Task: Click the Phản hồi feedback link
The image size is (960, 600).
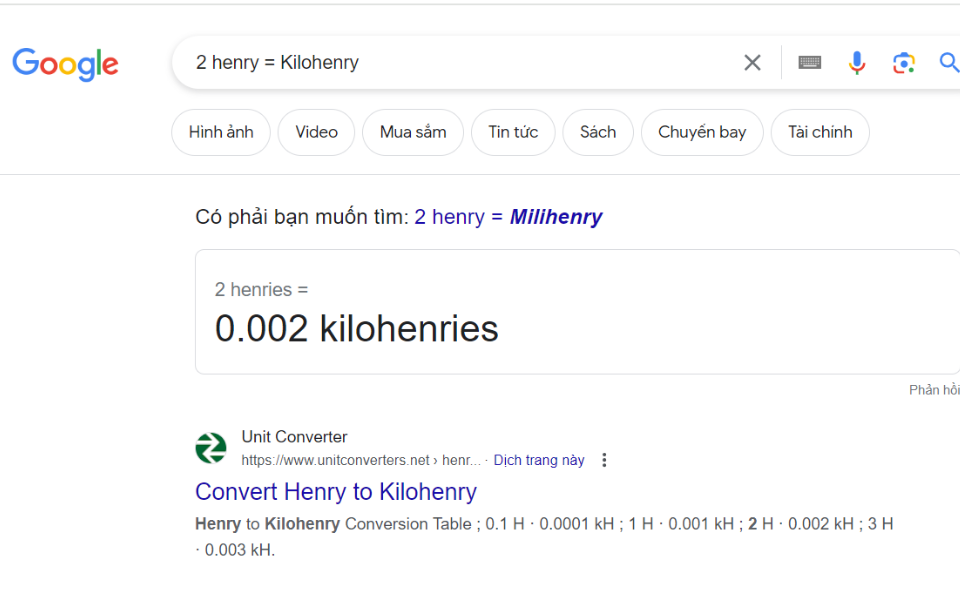Action: (933, 390)
